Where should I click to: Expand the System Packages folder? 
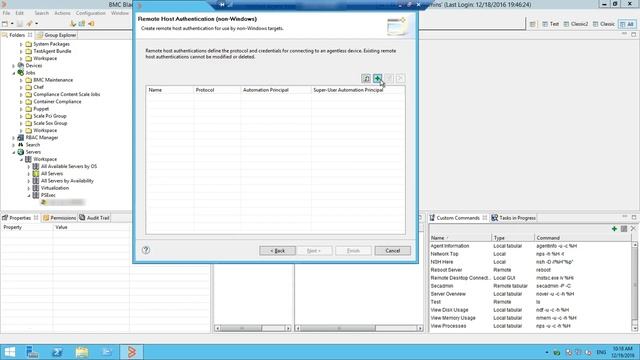coord(21,44)
